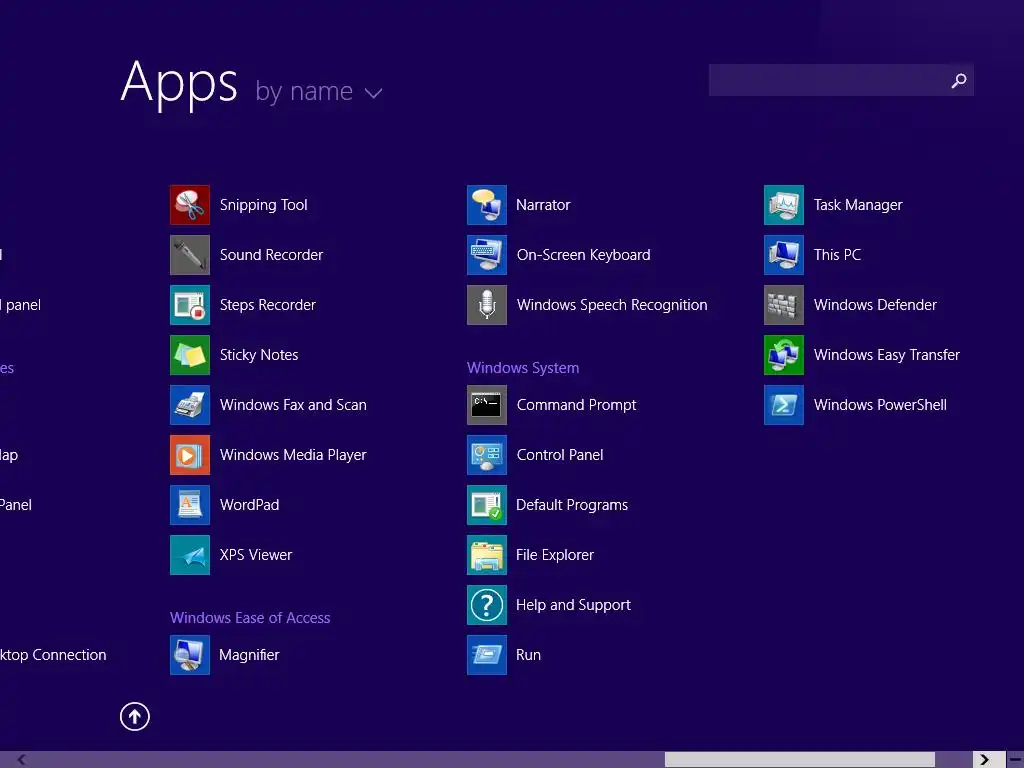Open the Snipping Tool icon
Viewport: 1024px width, 768px height.
point(190,205)
